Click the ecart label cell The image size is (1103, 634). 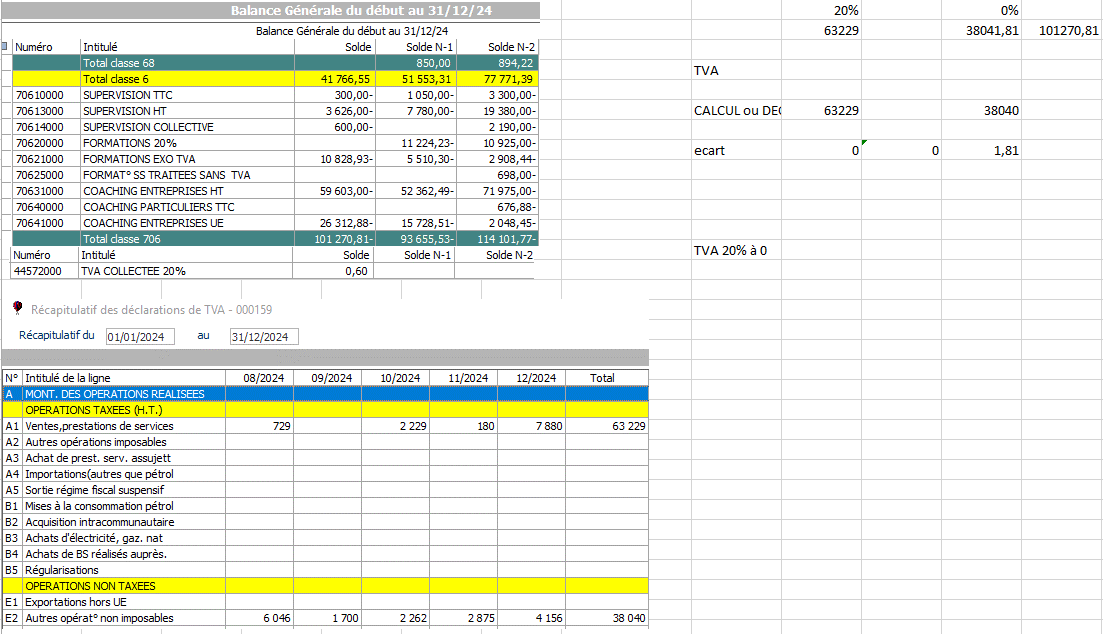point(736,151)
